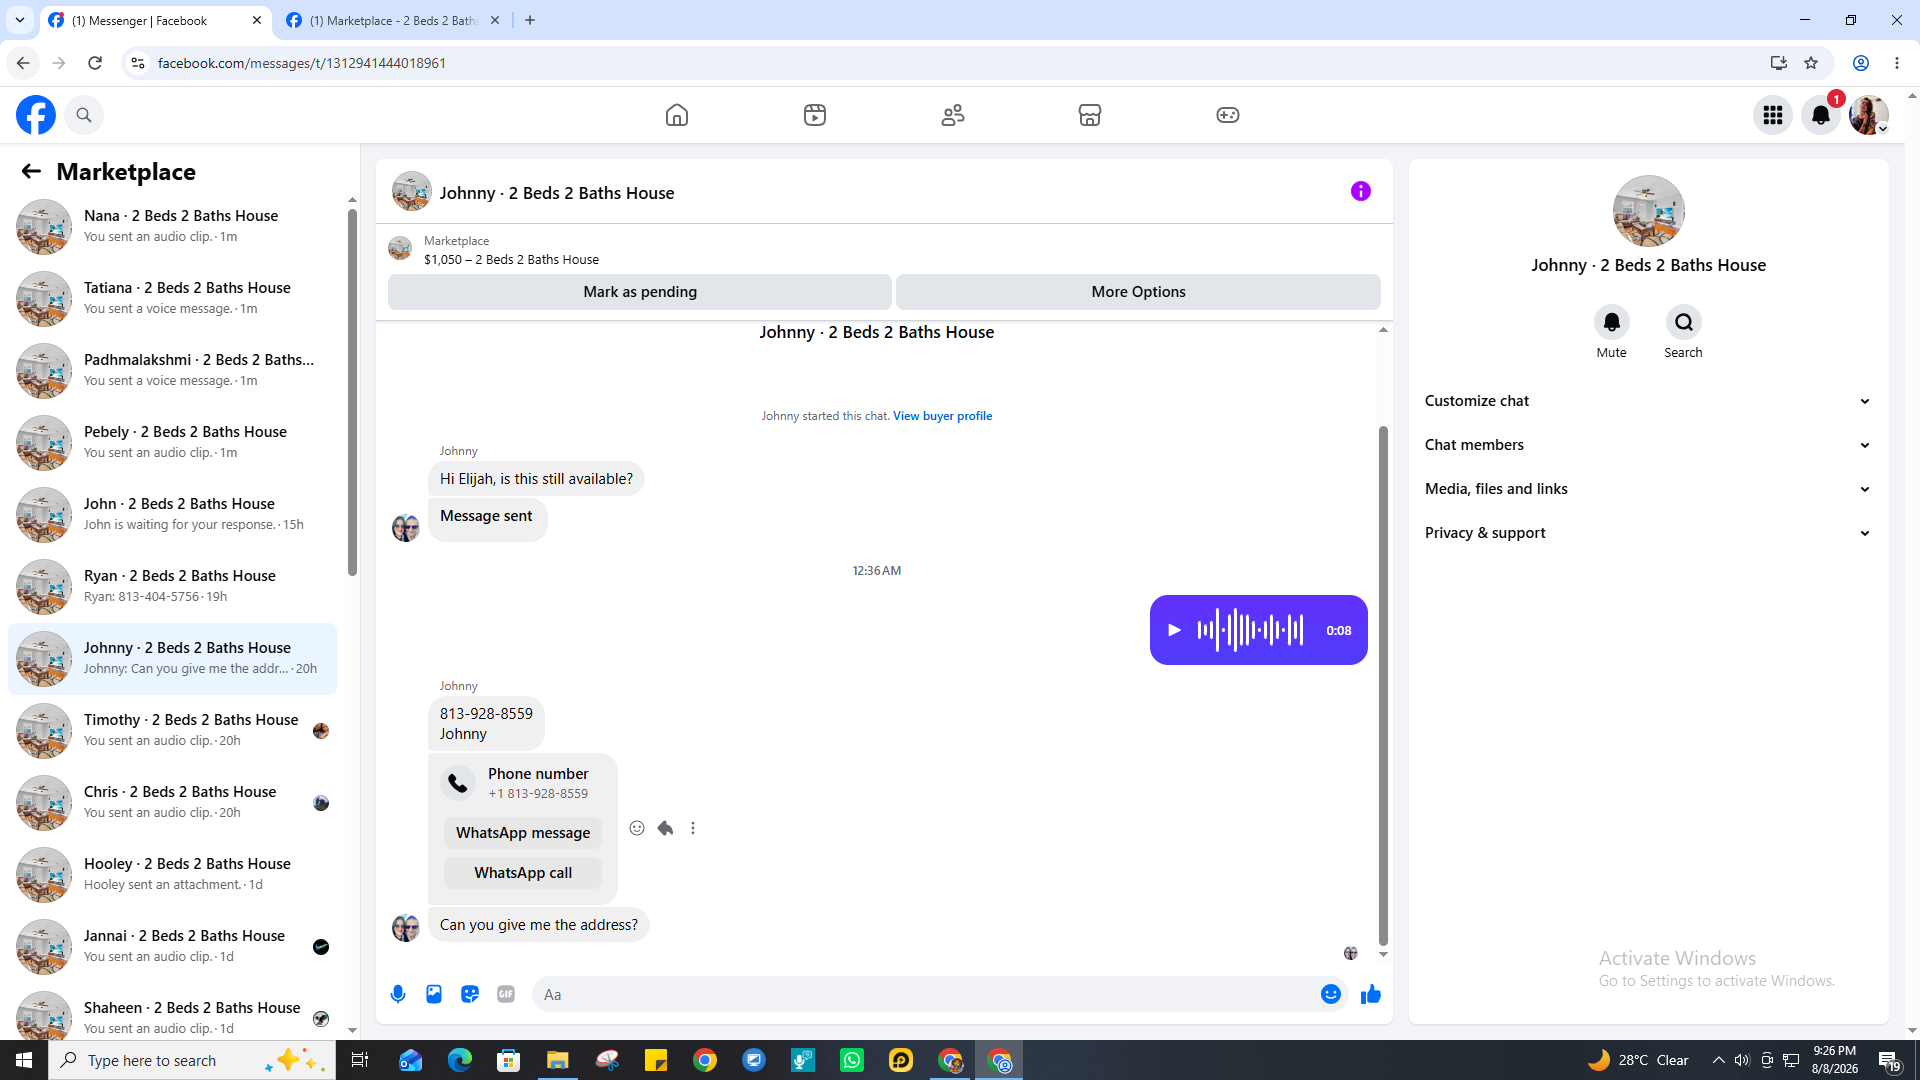Screen dimensions: 1920x1080
Task: Click the Facebook search magnifier icon
Action: click(x=84, y=115)
